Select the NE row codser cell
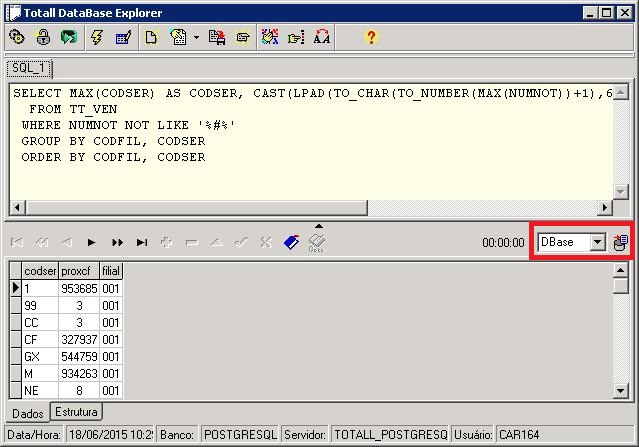The width and height of the screenshot is (639, 447). (40, 391)
